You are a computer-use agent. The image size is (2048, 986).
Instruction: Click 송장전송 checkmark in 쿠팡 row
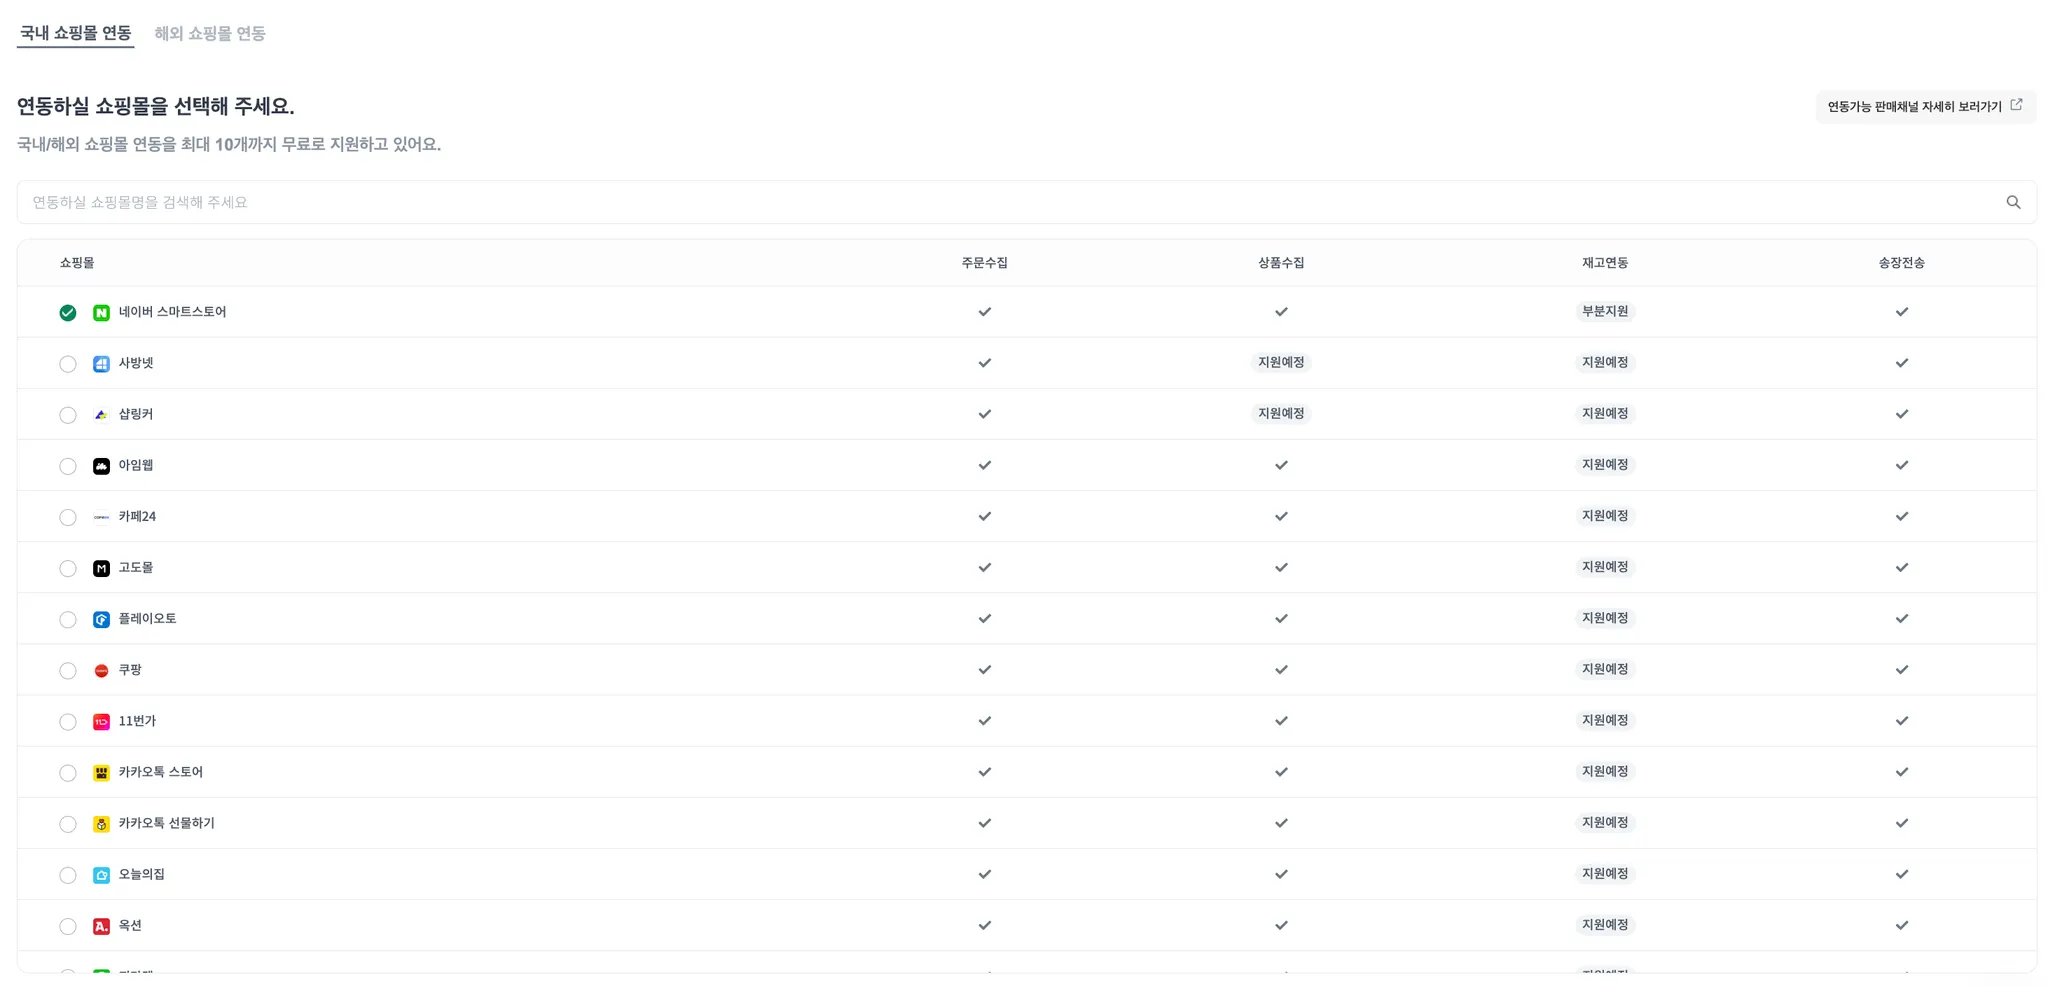click(x=1902, y=670)
